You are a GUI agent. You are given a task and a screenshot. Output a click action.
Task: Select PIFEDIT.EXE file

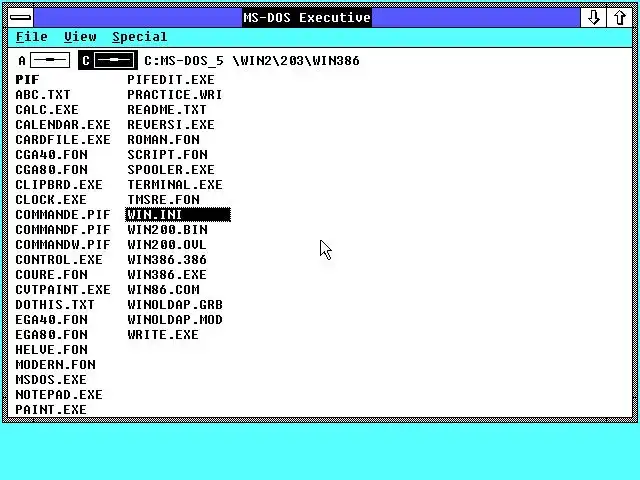pyautogui.click(x=171, y=80)
